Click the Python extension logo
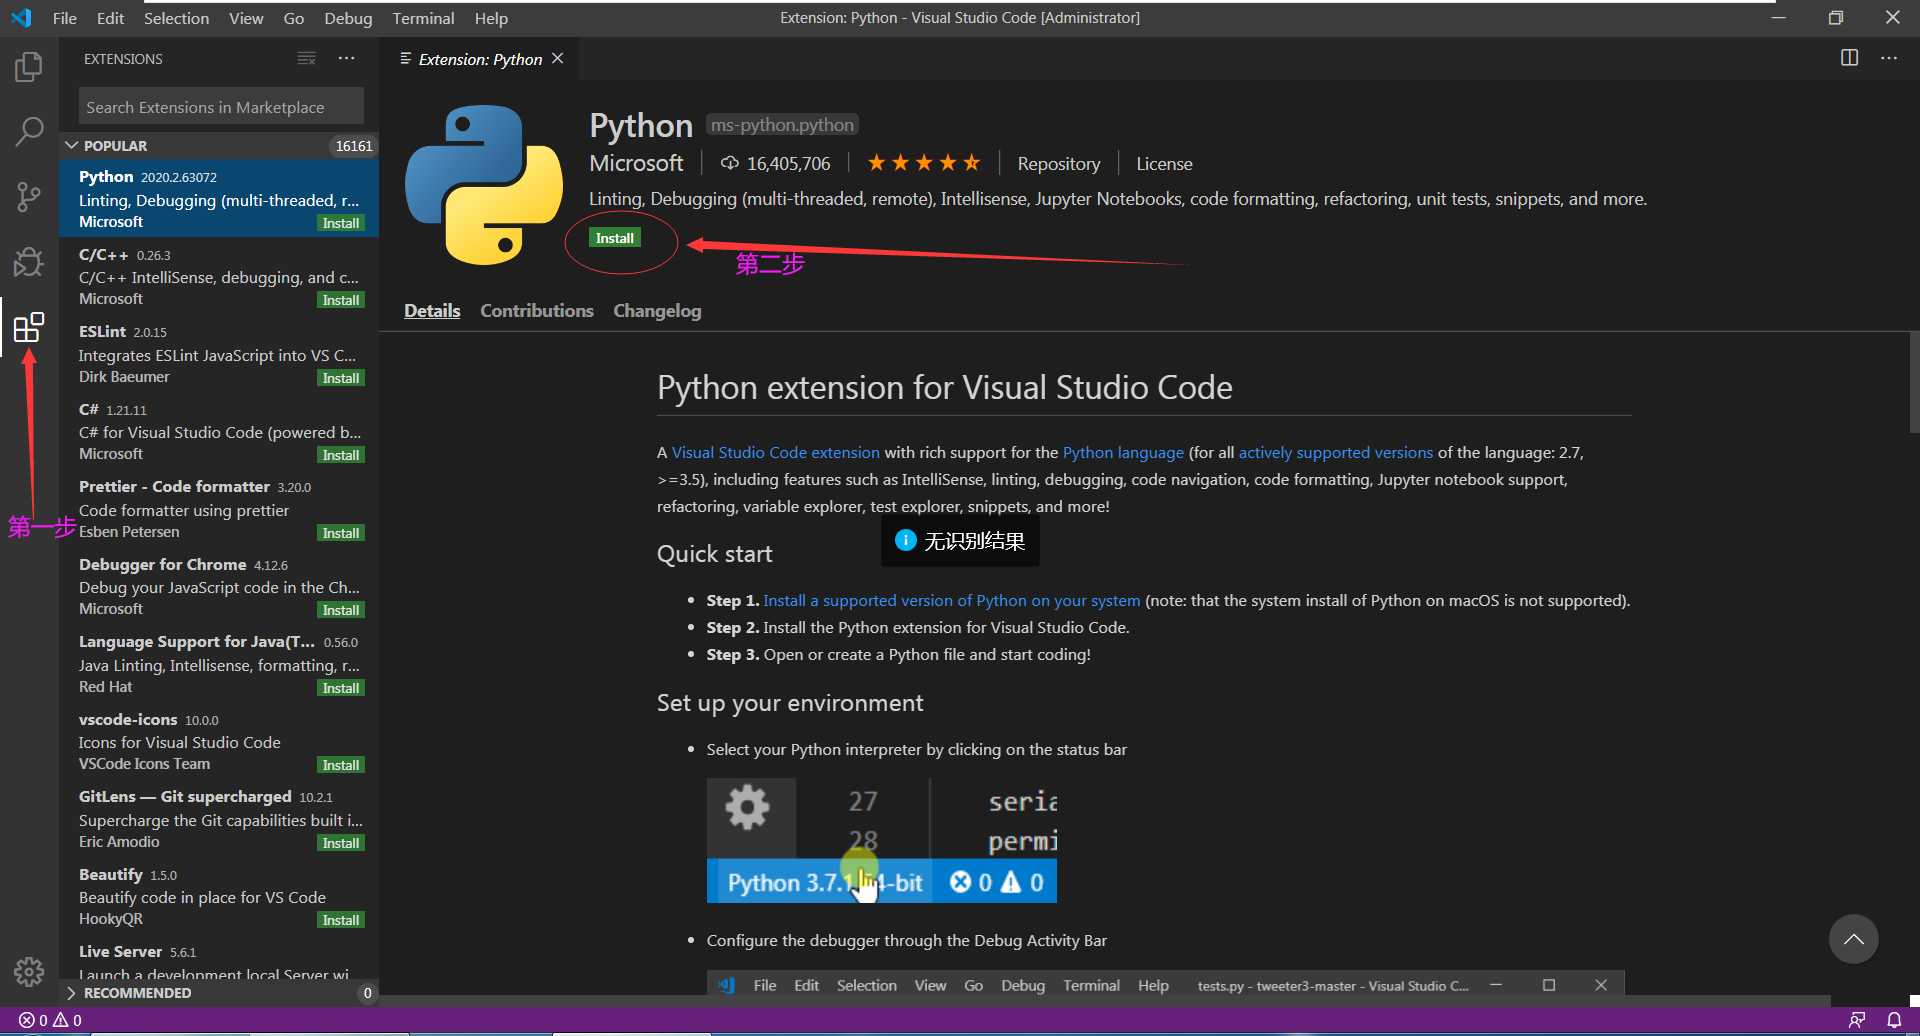Viewport: 1920px width, 1036px height. 484,185
